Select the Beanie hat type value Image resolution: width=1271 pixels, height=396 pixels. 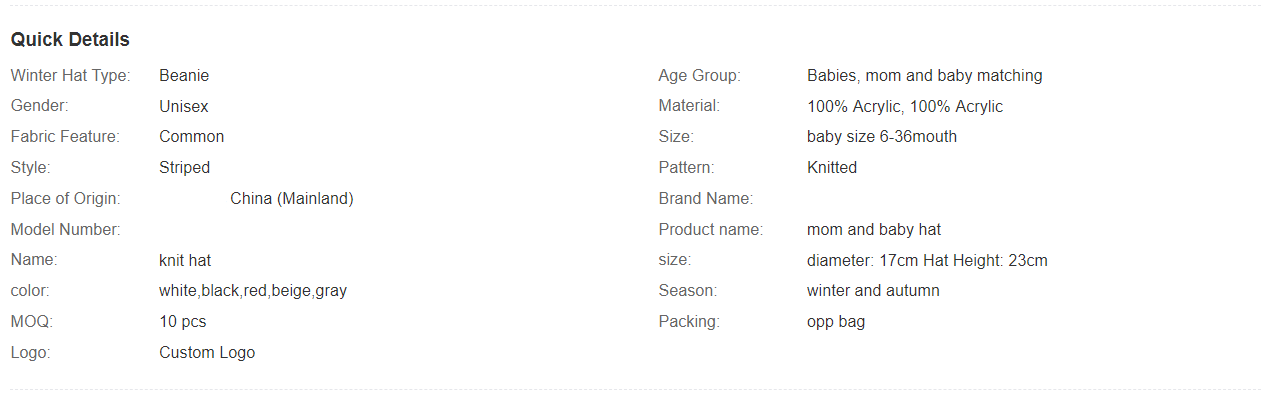click(184, 75)
